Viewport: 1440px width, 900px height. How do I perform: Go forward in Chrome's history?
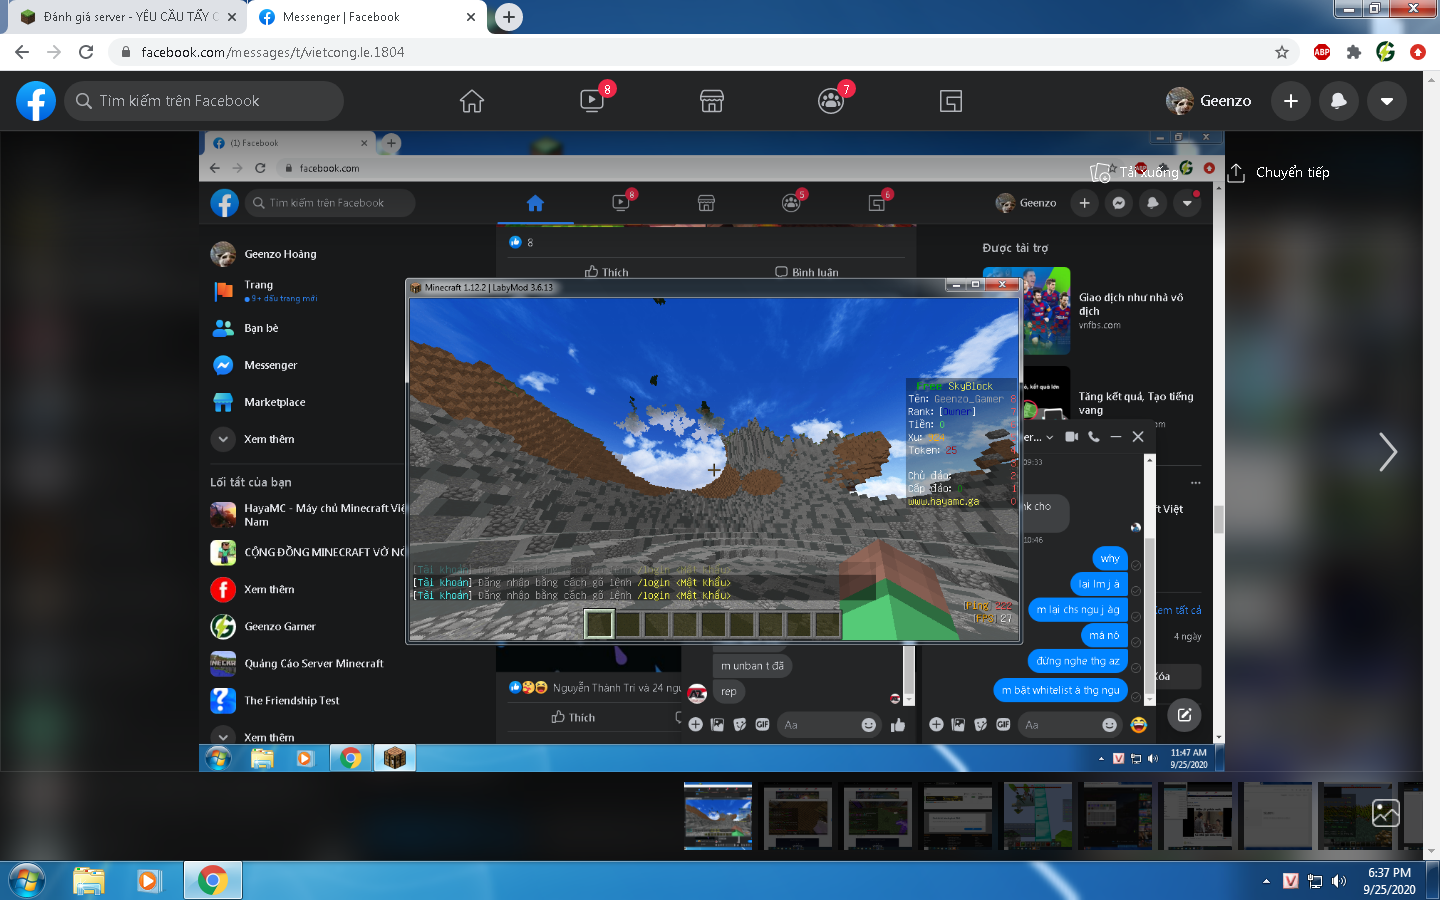coord(54,52)
